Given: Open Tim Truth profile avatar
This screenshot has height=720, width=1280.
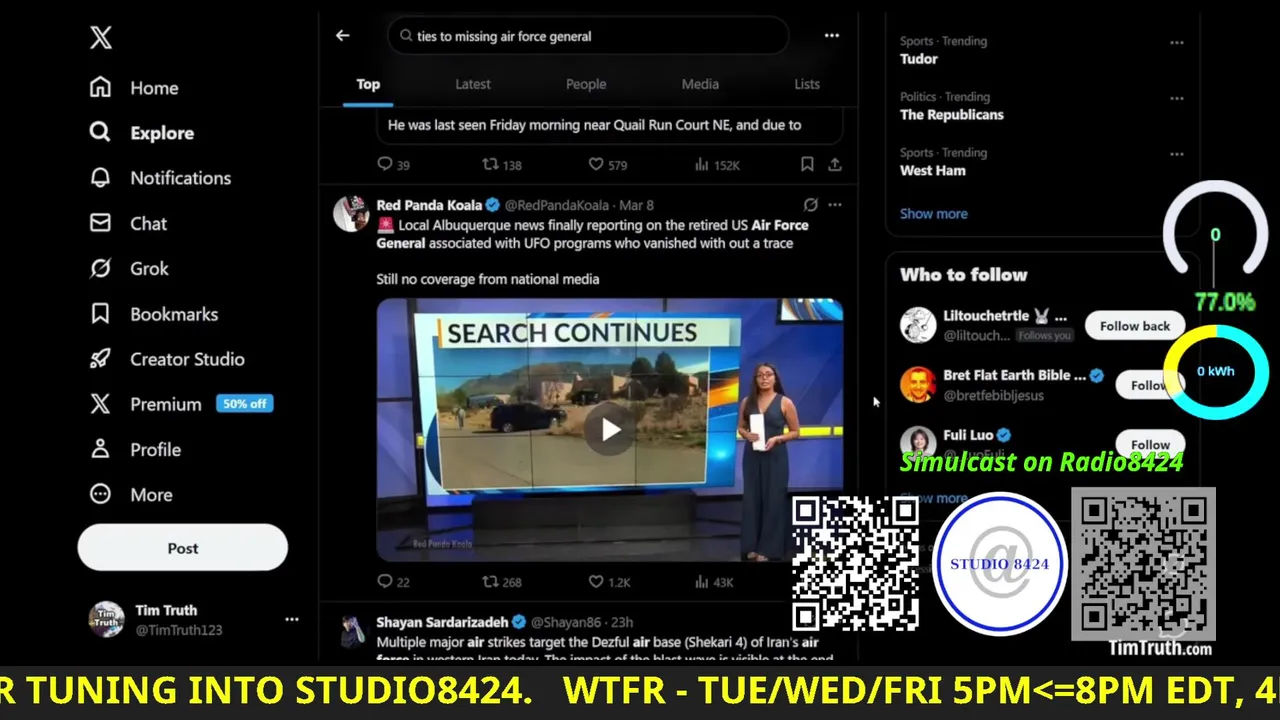Looking at the screenshot, I should coord(107,619).
